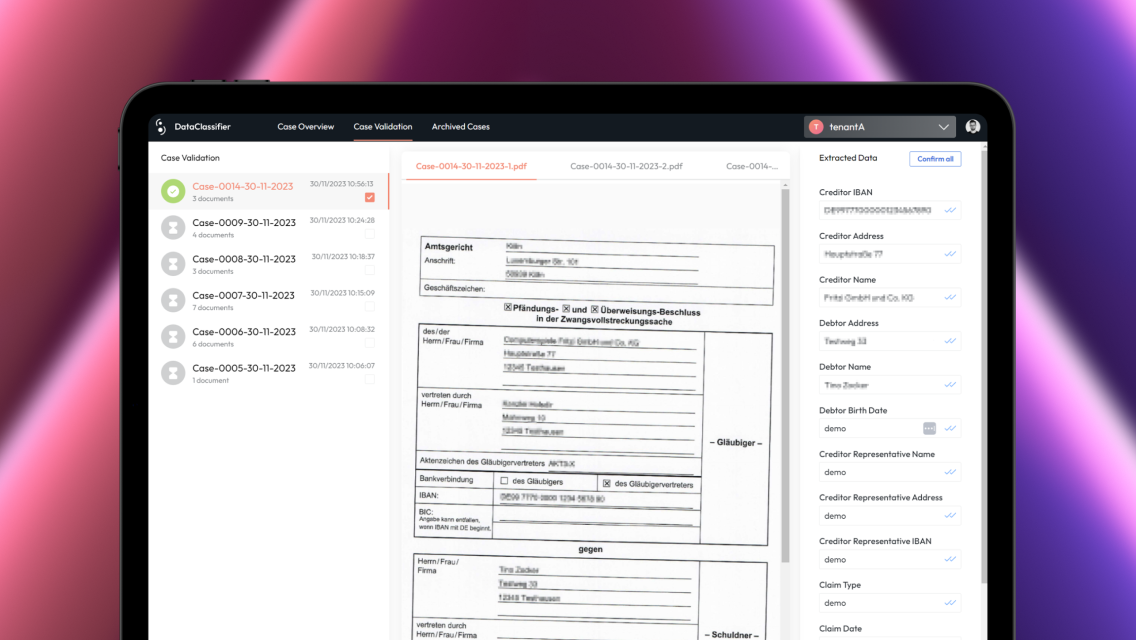This screenshot has height=640, width=1136.
Task: Click the Extracted Data panel heading
Action: (x=848, y=157)
